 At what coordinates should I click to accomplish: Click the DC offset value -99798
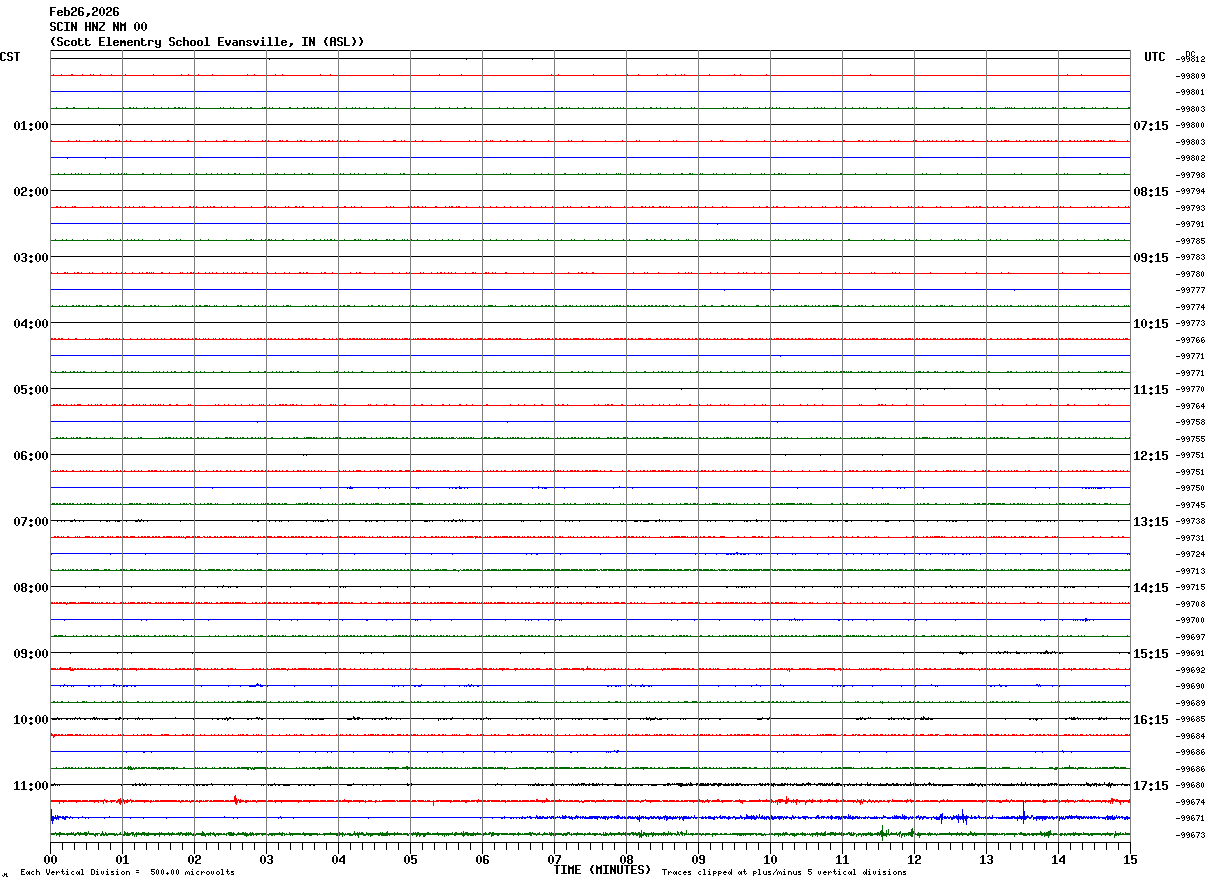point(1190,175)
